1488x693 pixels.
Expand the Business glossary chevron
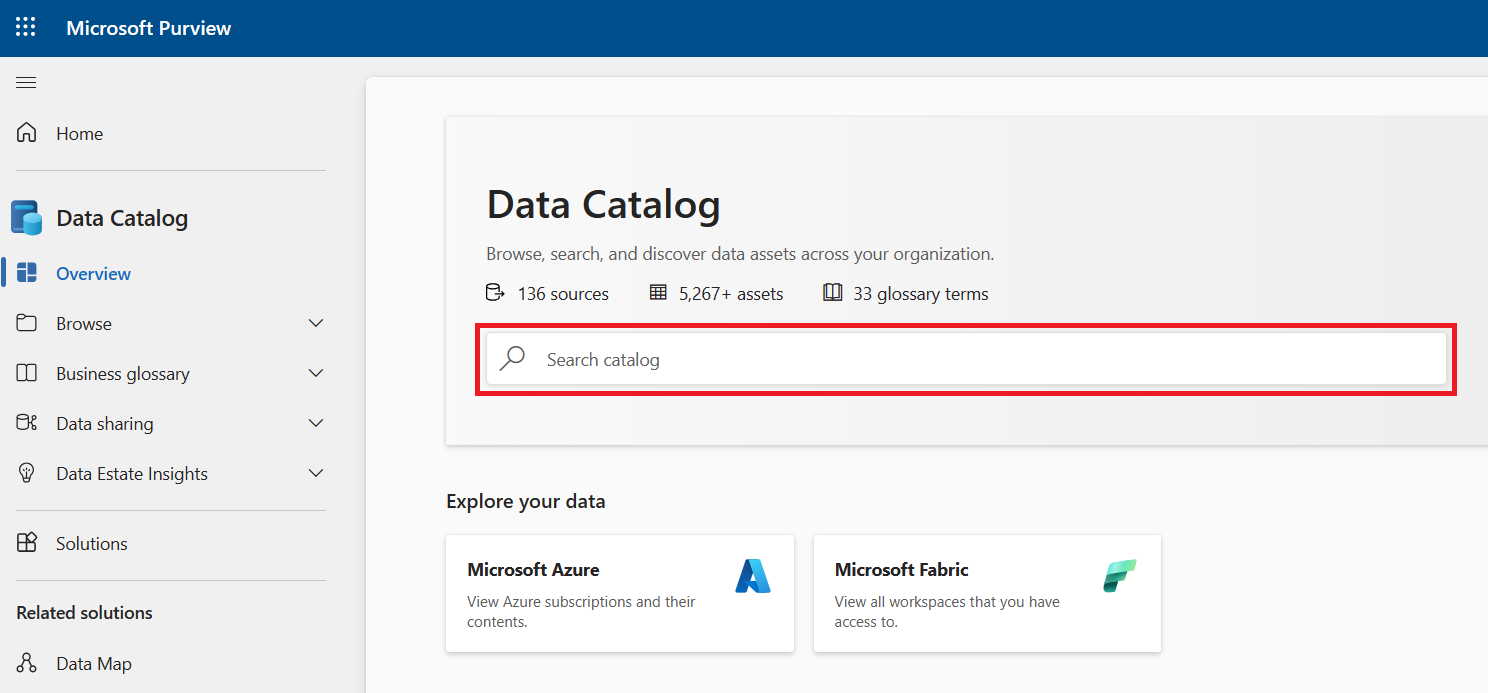[x=316, y=373]
